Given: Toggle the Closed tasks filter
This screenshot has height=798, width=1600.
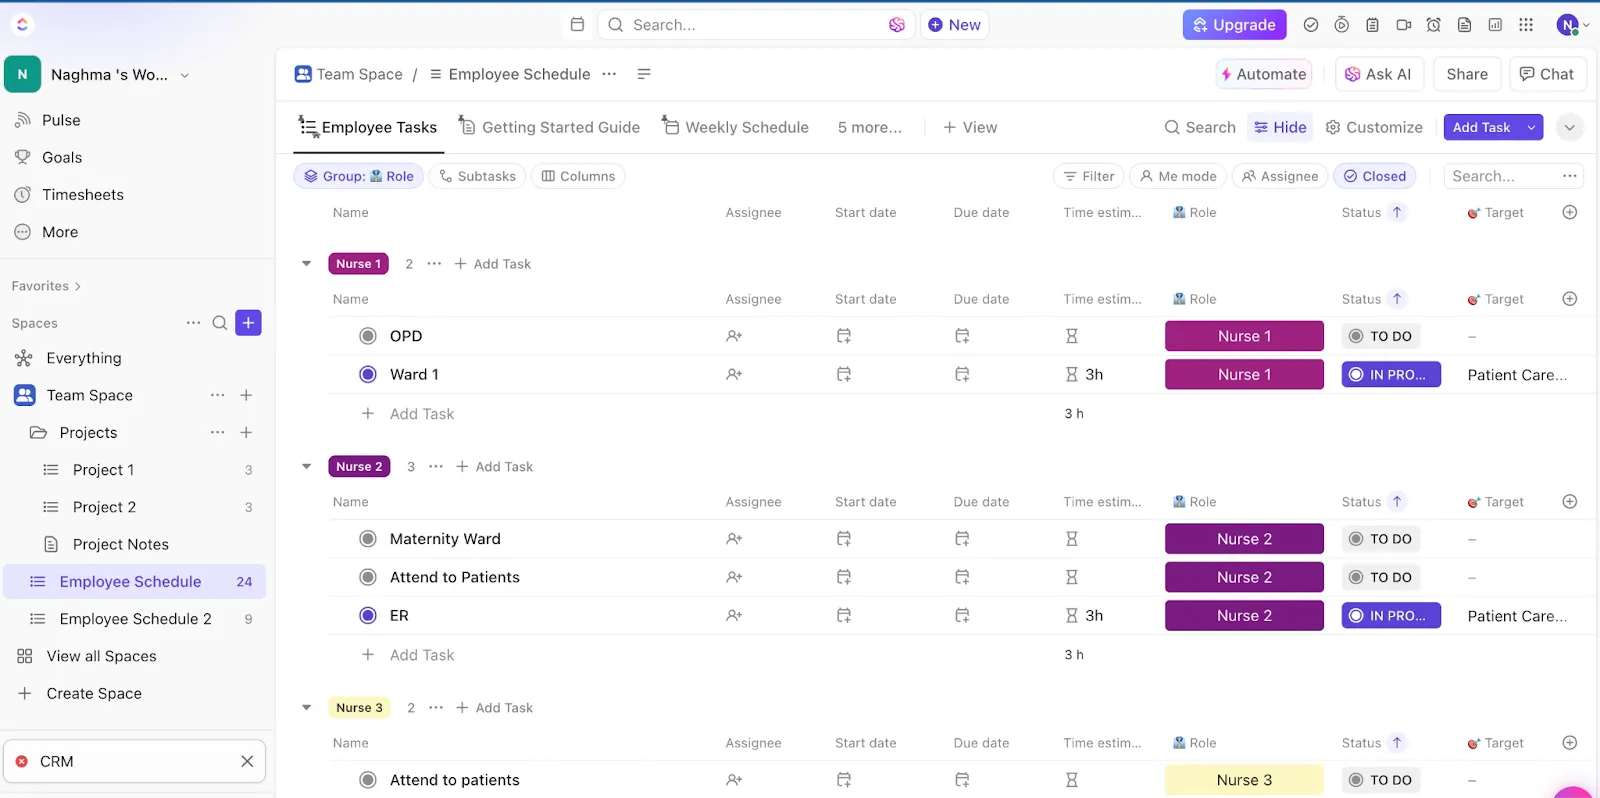Looking at the screenshot, I should 1374,176.
